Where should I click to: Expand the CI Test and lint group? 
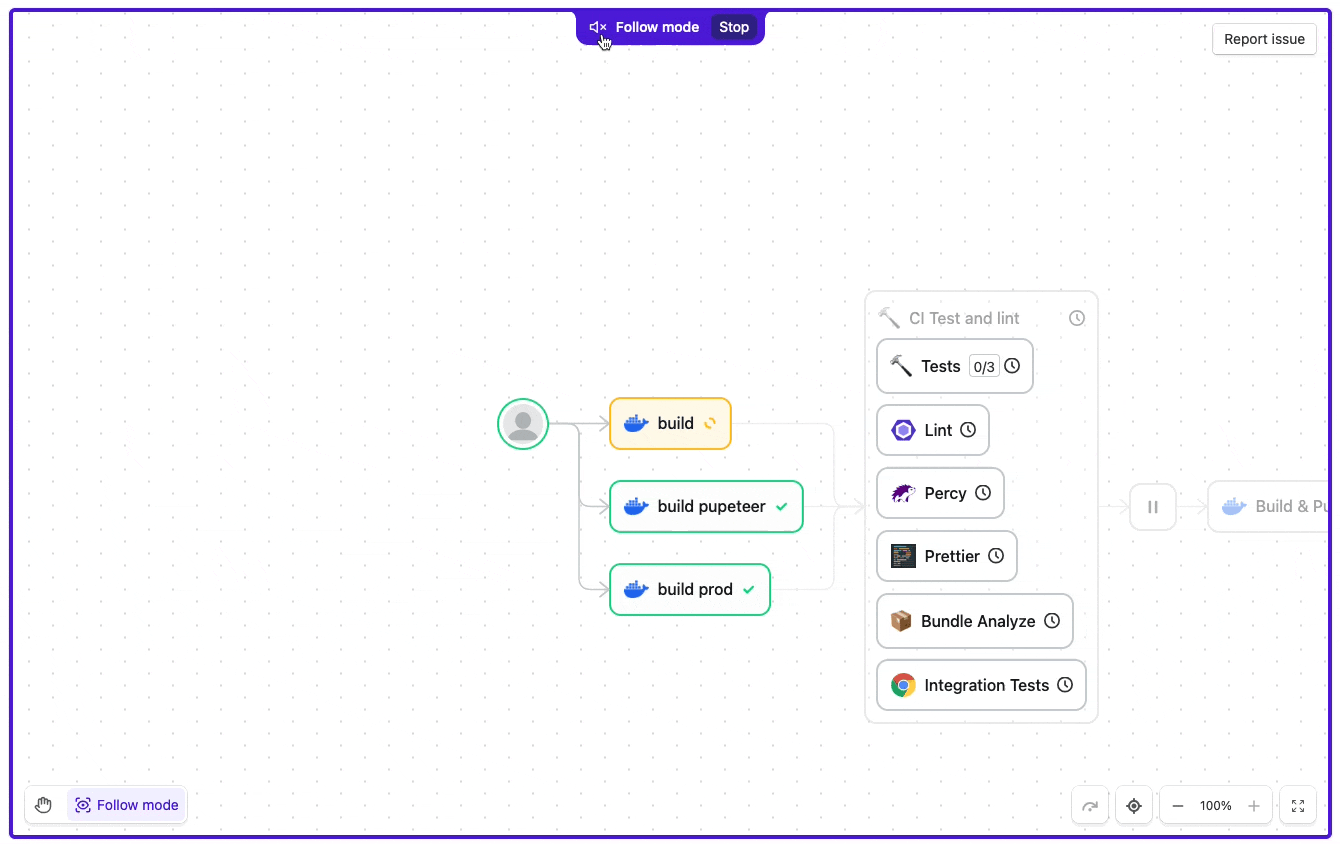(x=965, y=318)
